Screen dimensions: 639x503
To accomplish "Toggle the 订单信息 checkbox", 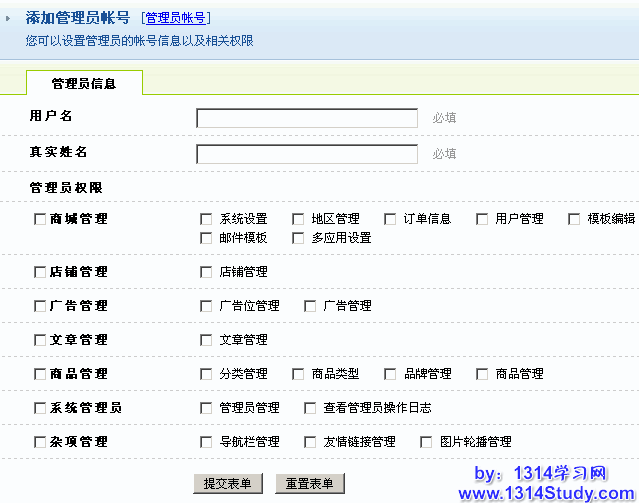I will (x=390, y=219).
